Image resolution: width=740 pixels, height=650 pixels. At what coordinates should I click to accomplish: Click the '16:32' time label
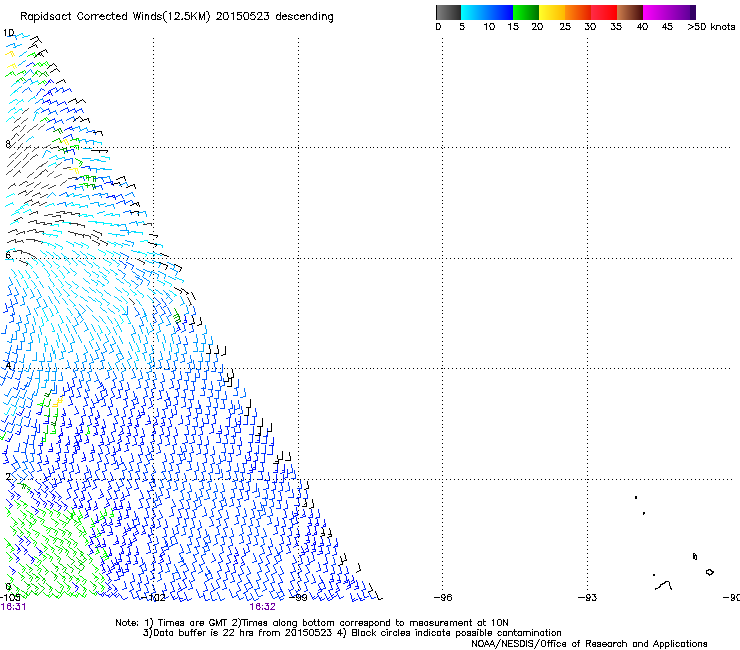(262, 607)
